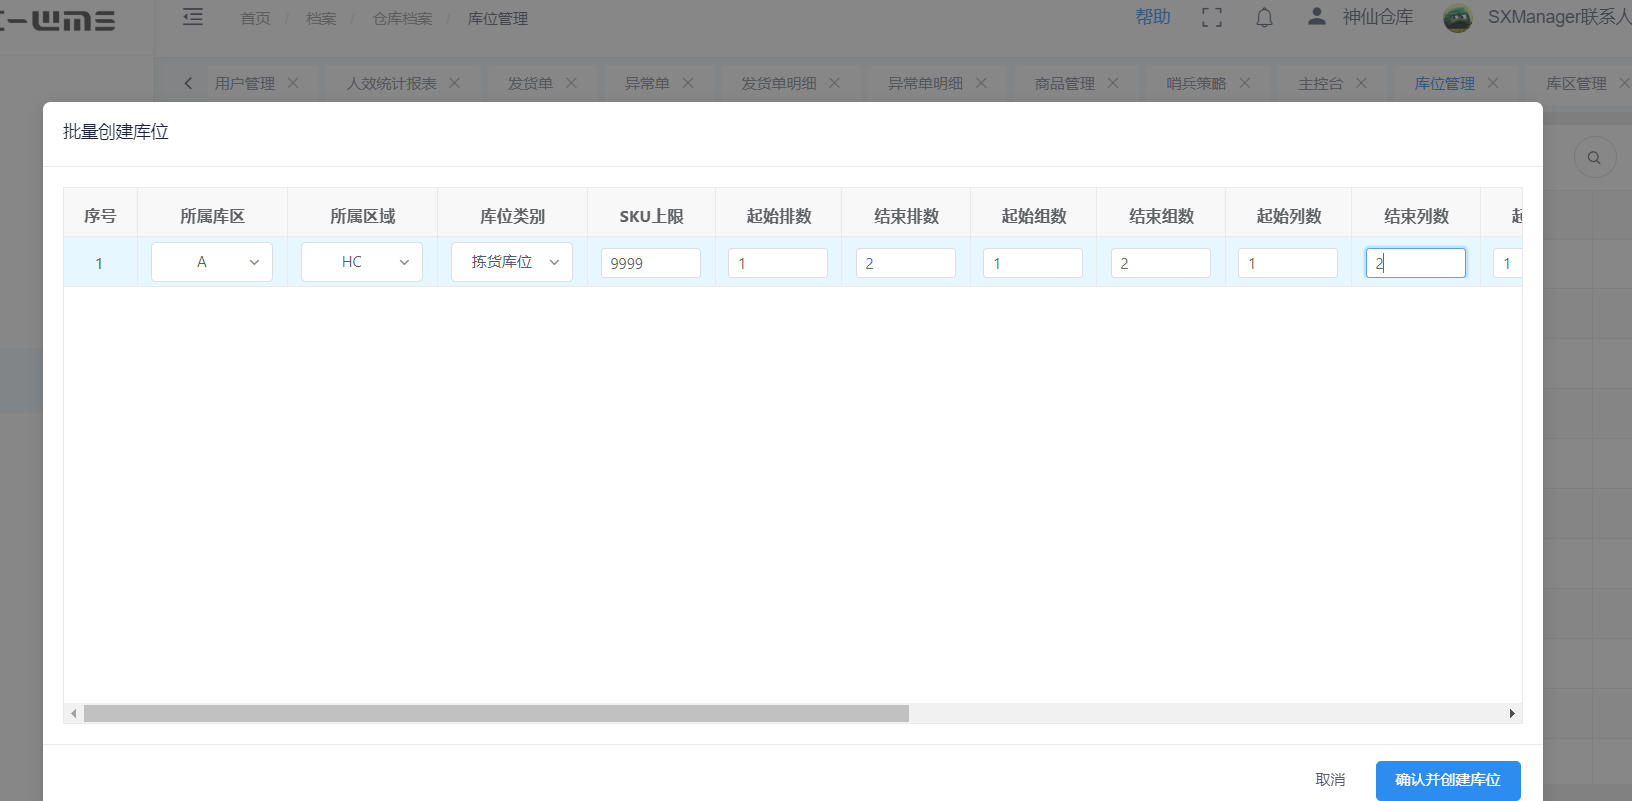This screenshot has height=801, width=1632.
Task: Switch to the 发货单明细 tab
Action: [778, 83]
